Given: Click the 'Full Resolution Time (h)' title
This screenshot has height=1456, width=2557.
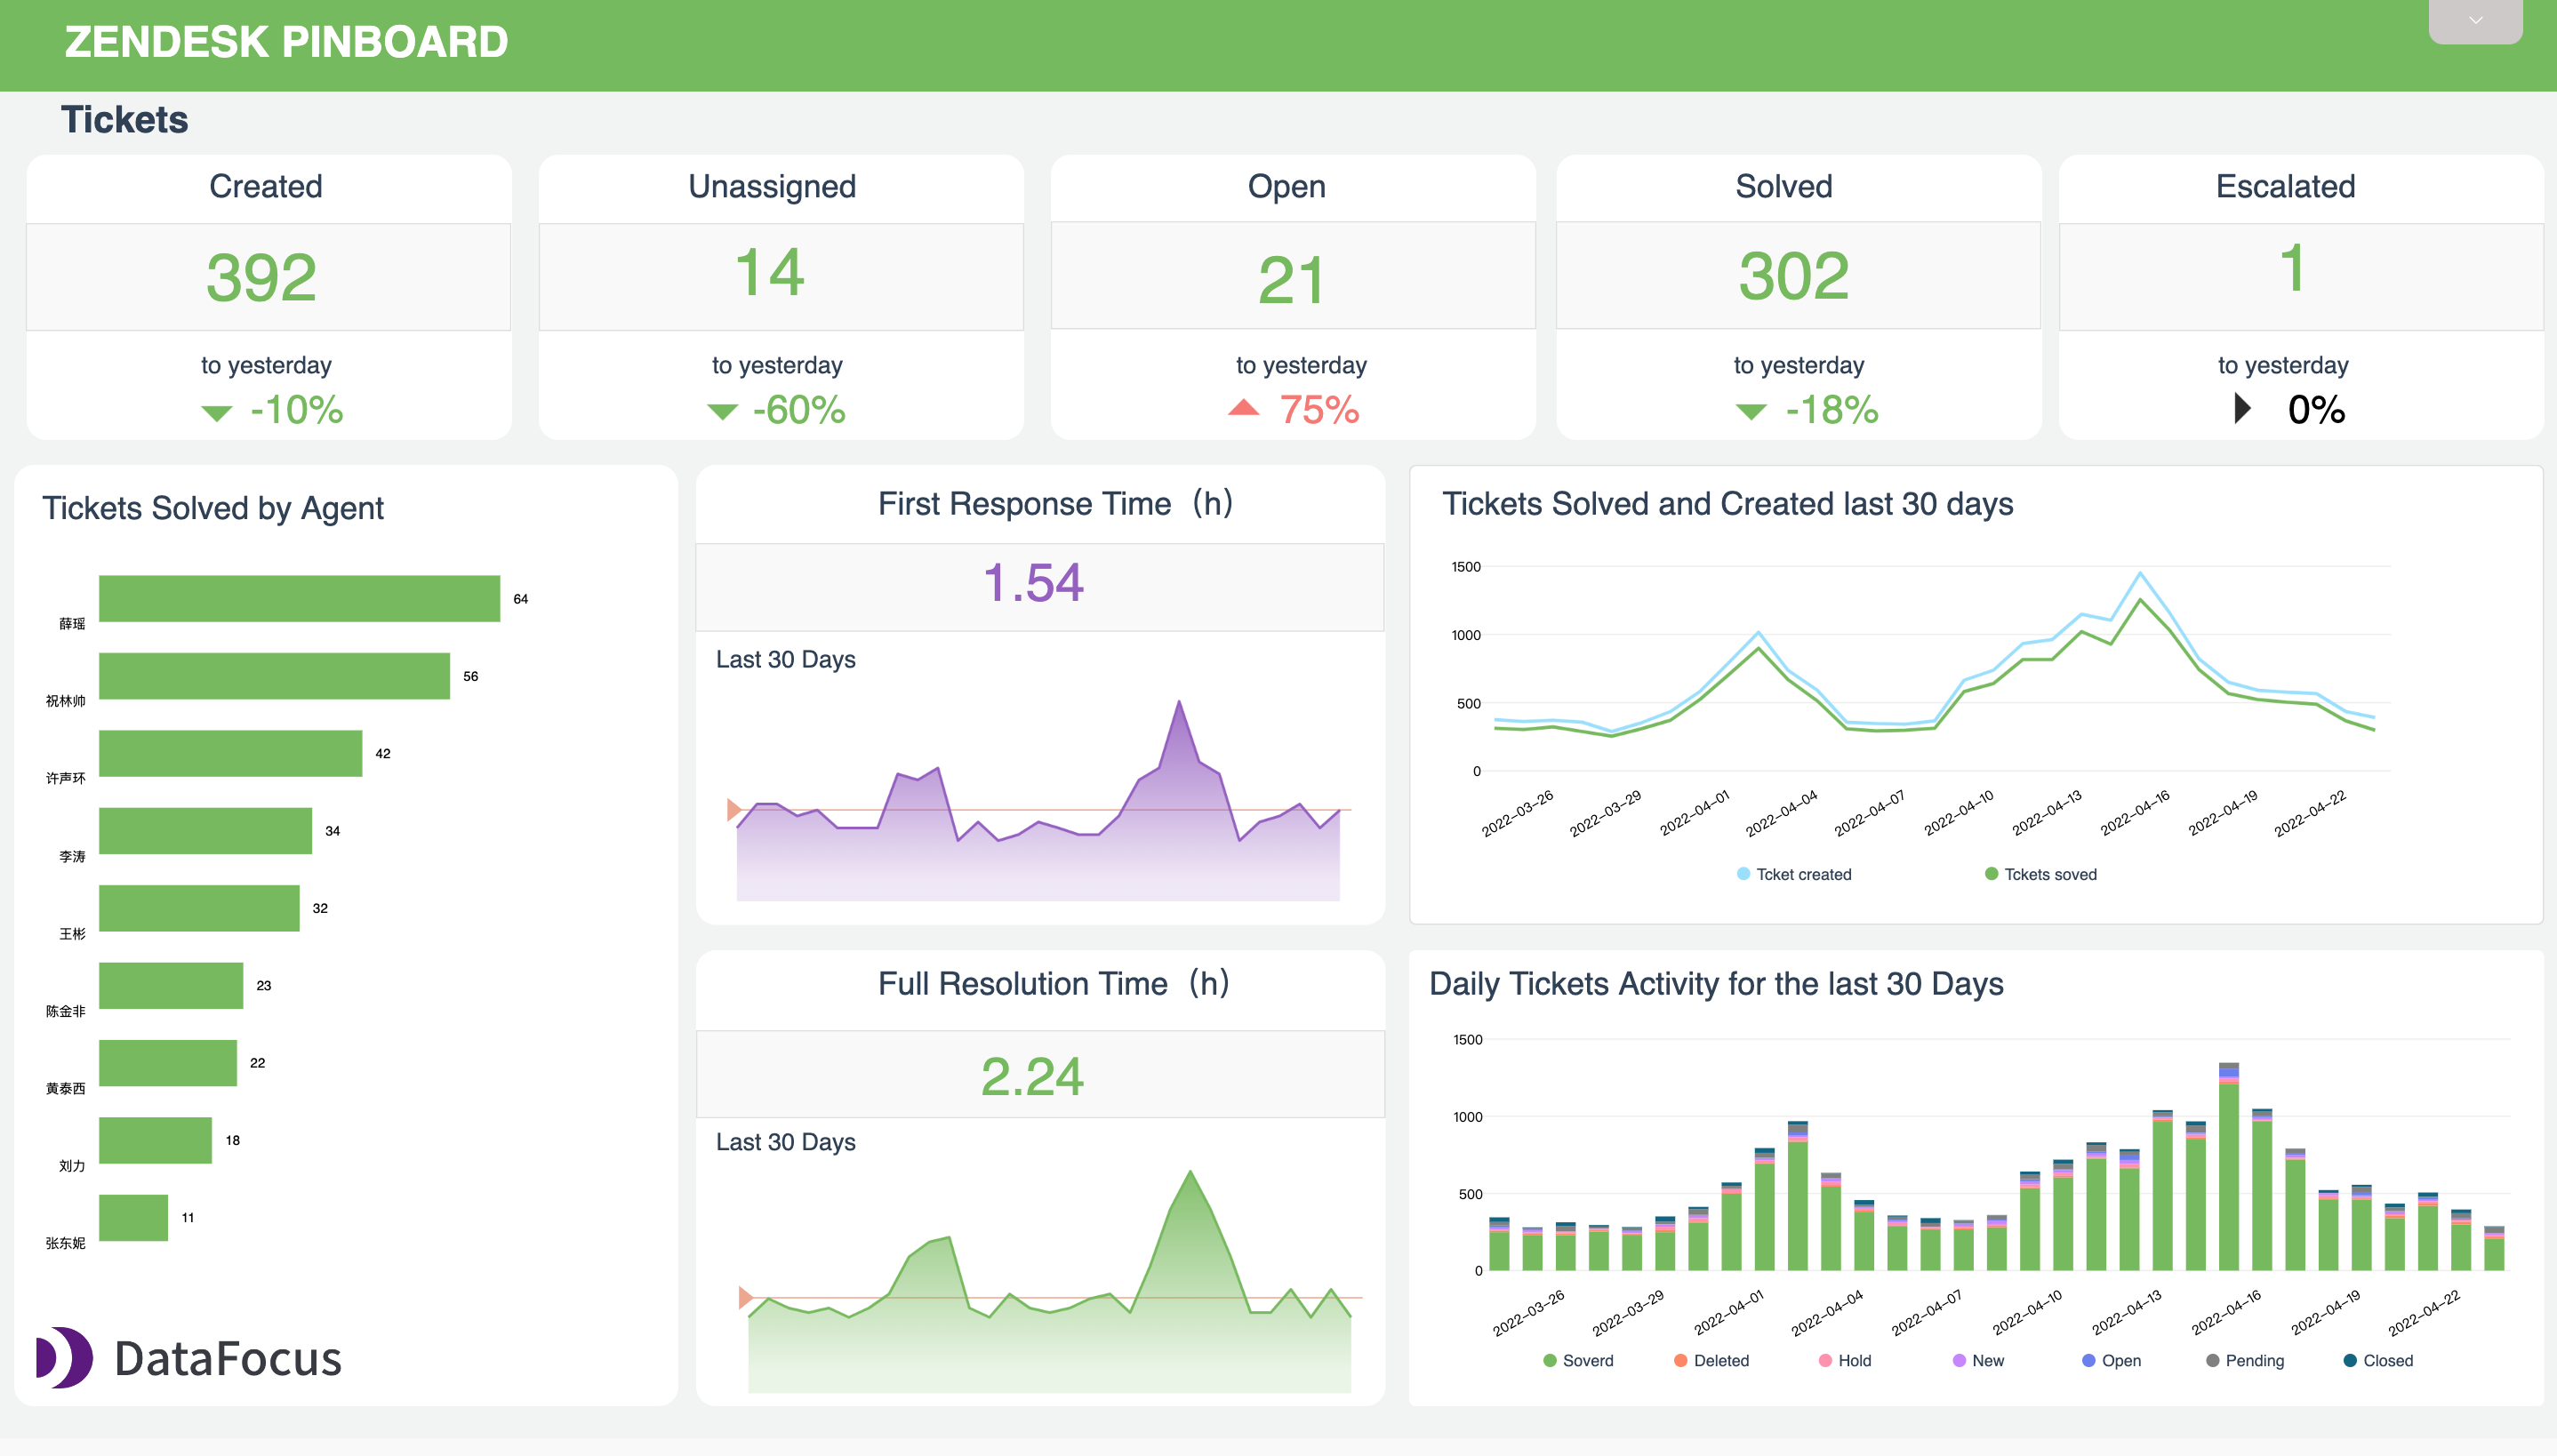Looking at the screenshot, I should tap(1054, 983).
